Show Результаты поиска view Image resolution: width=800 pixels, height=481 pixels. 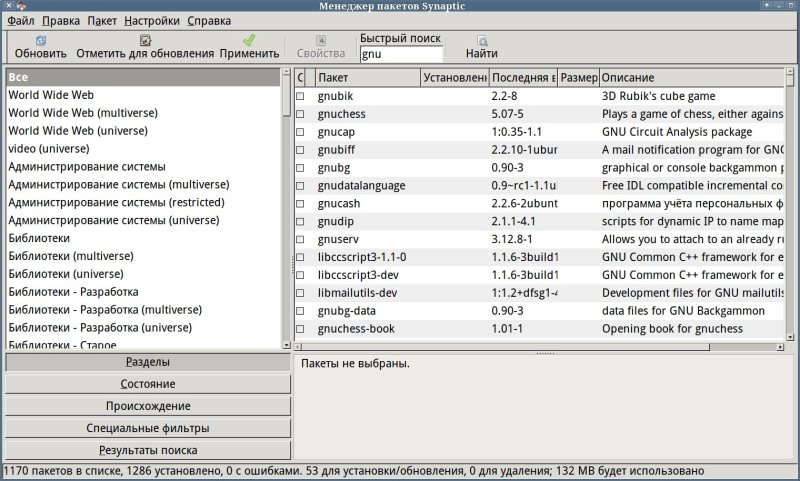148,450
